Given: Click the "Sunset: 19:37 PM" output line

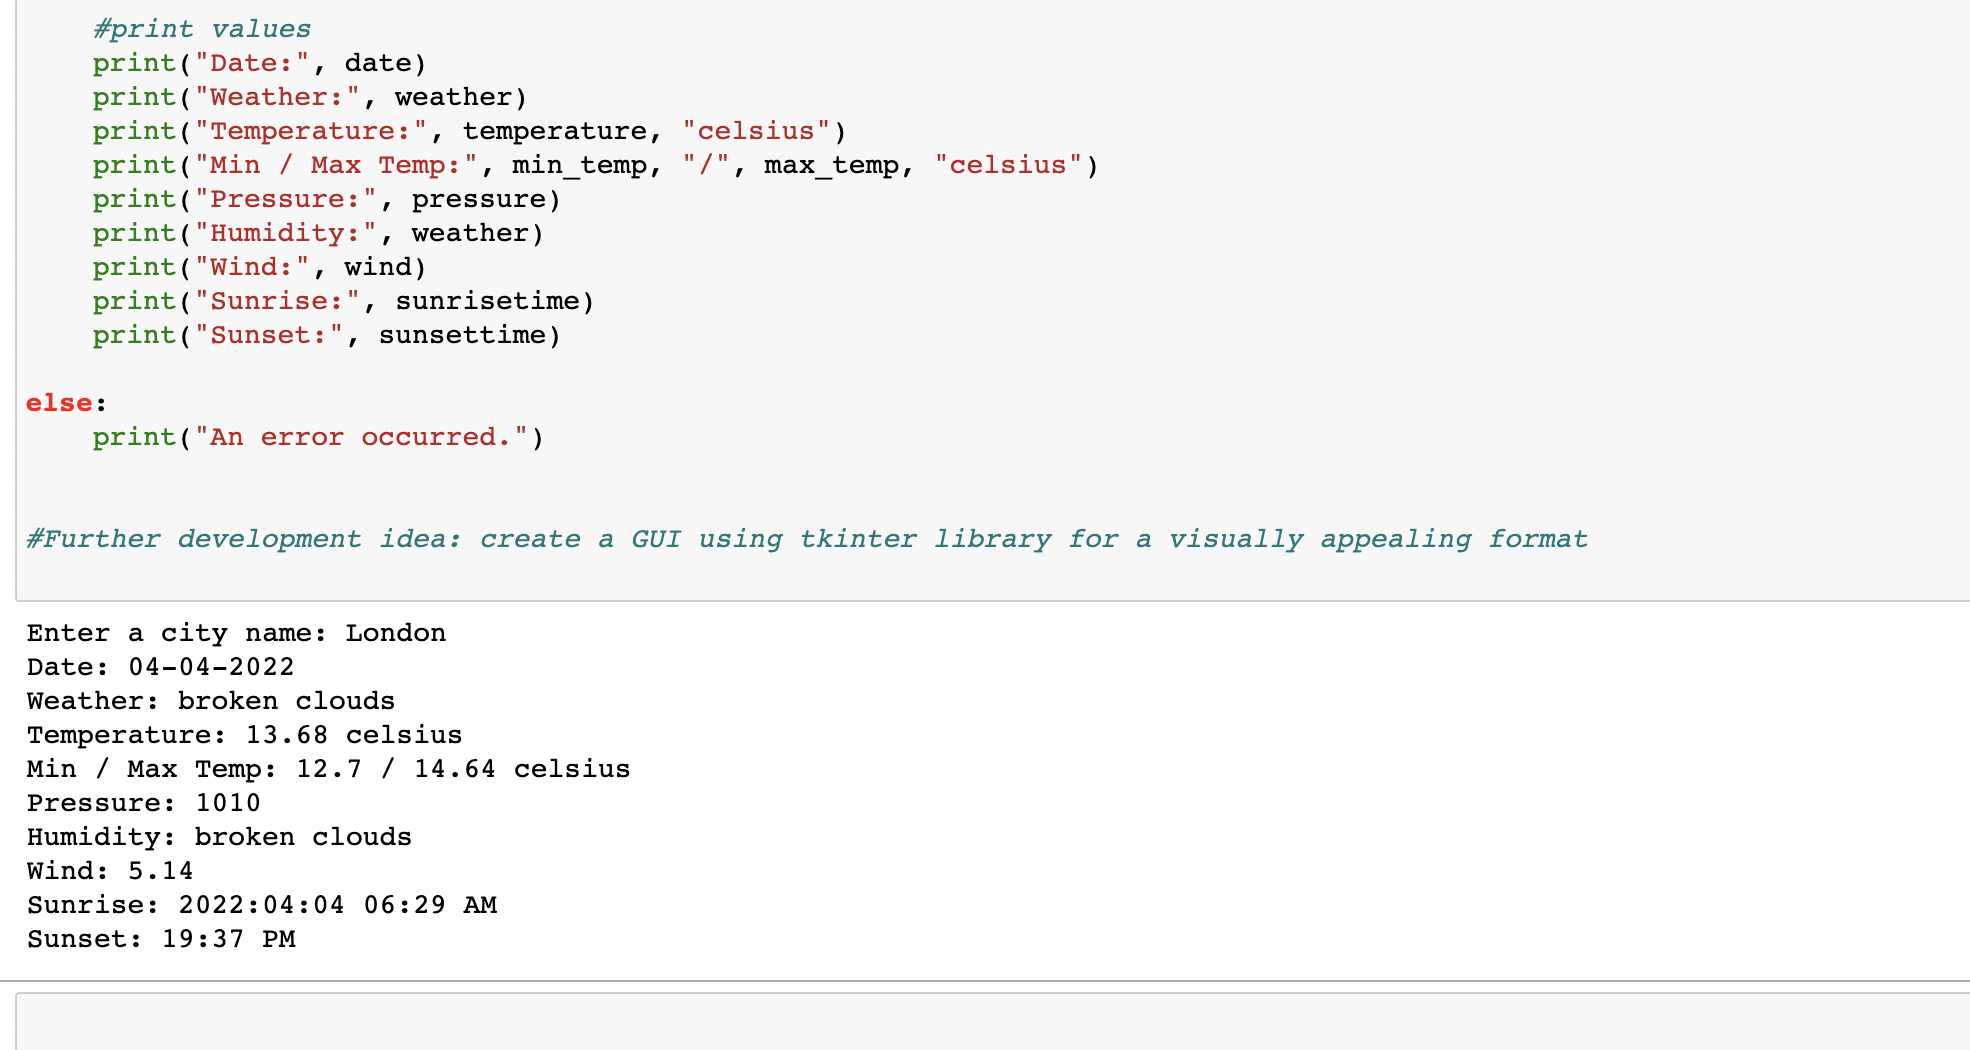Looking at the screenshot, I should [x=161, y=939].
